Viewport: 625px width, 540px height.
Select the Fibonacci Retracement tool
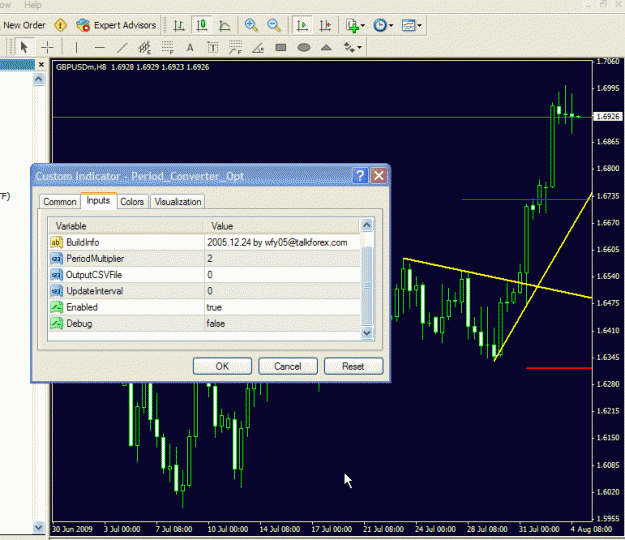point(167,47)
